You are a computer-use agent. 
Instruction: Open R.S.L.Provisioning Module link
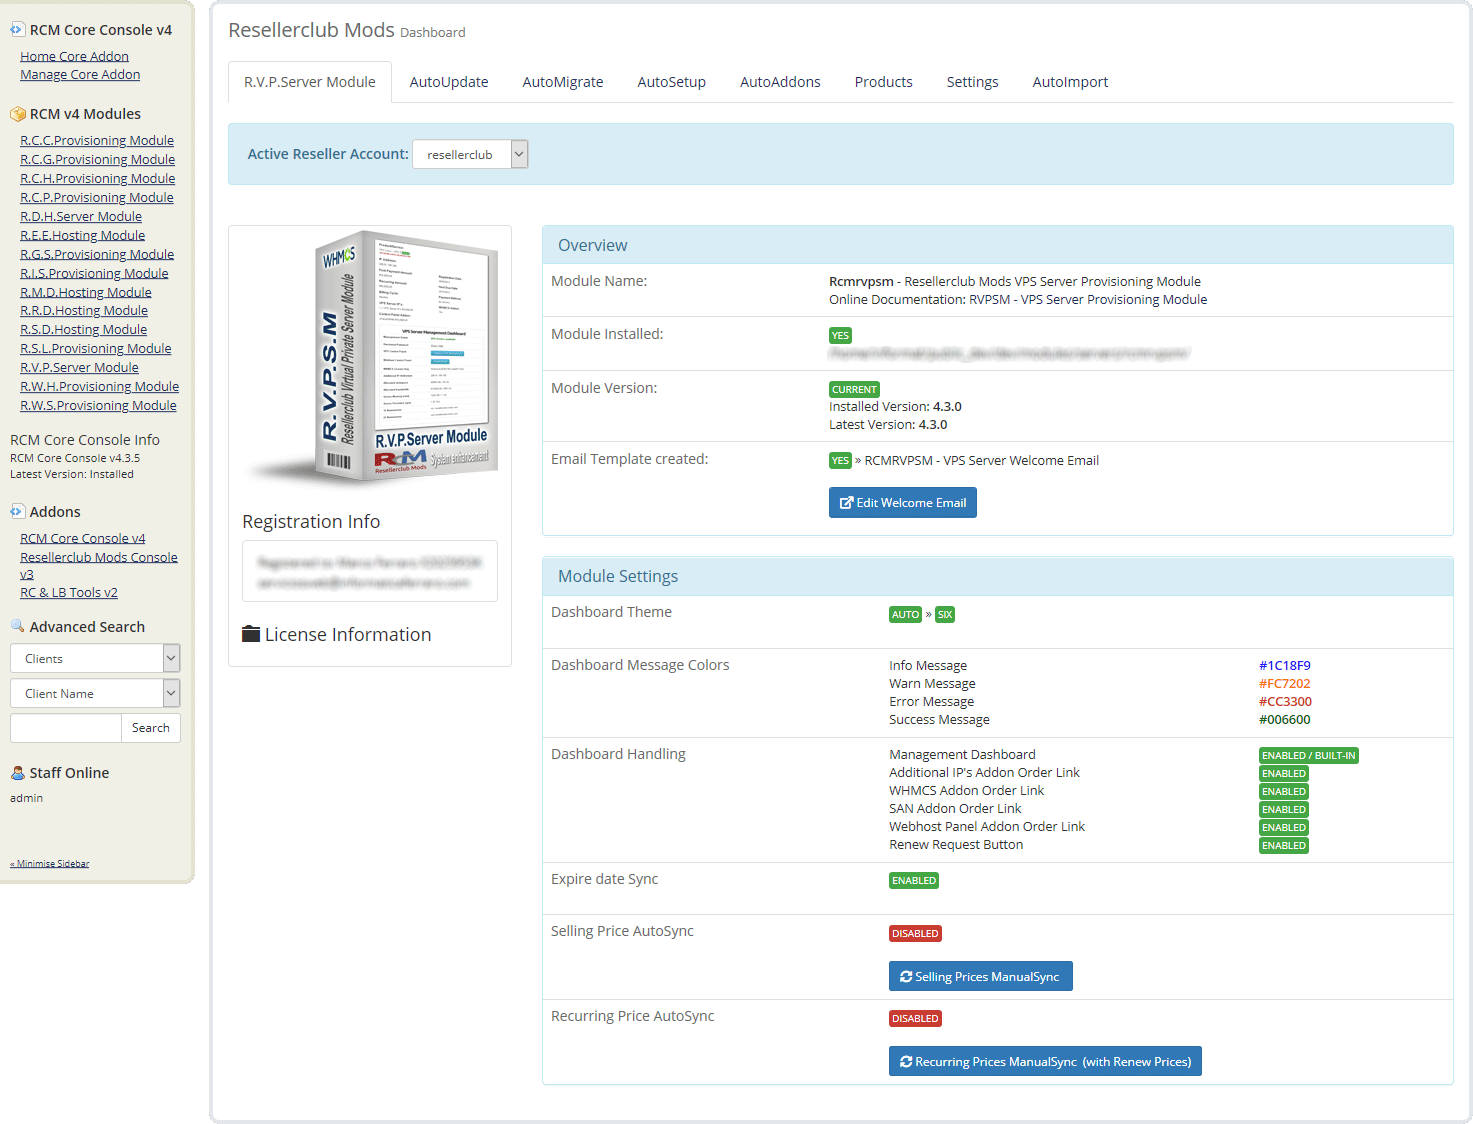click(95, 348)
